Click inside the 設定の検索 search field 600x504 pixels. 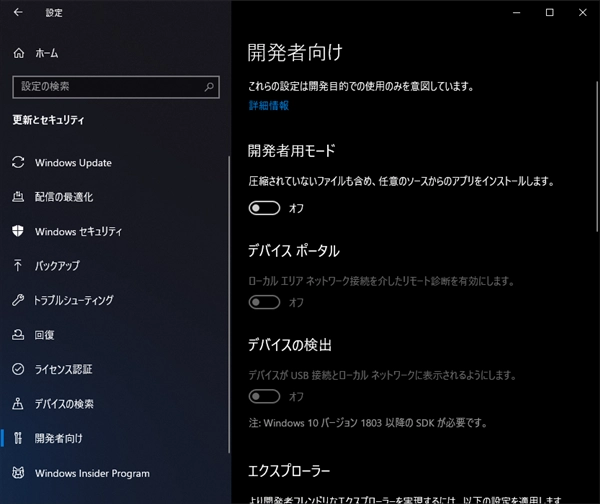tap(116, 87)
